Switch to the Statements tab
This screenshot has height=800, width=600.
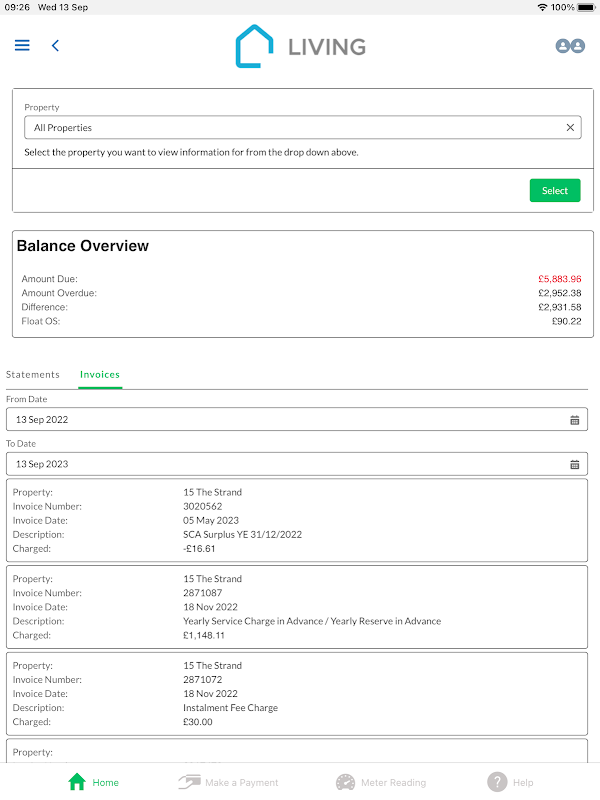click(33, 375)
